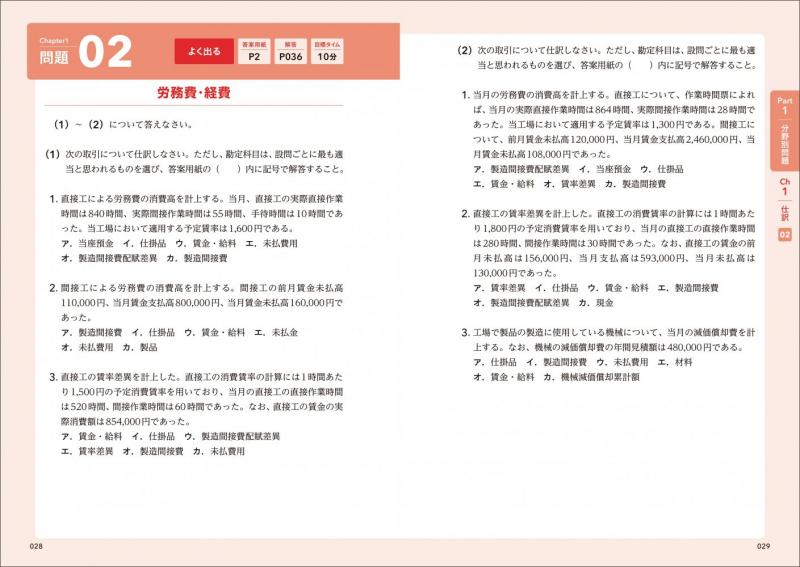Click page number 029
This screenshot has width=800, height=567.
pos(763,546)
